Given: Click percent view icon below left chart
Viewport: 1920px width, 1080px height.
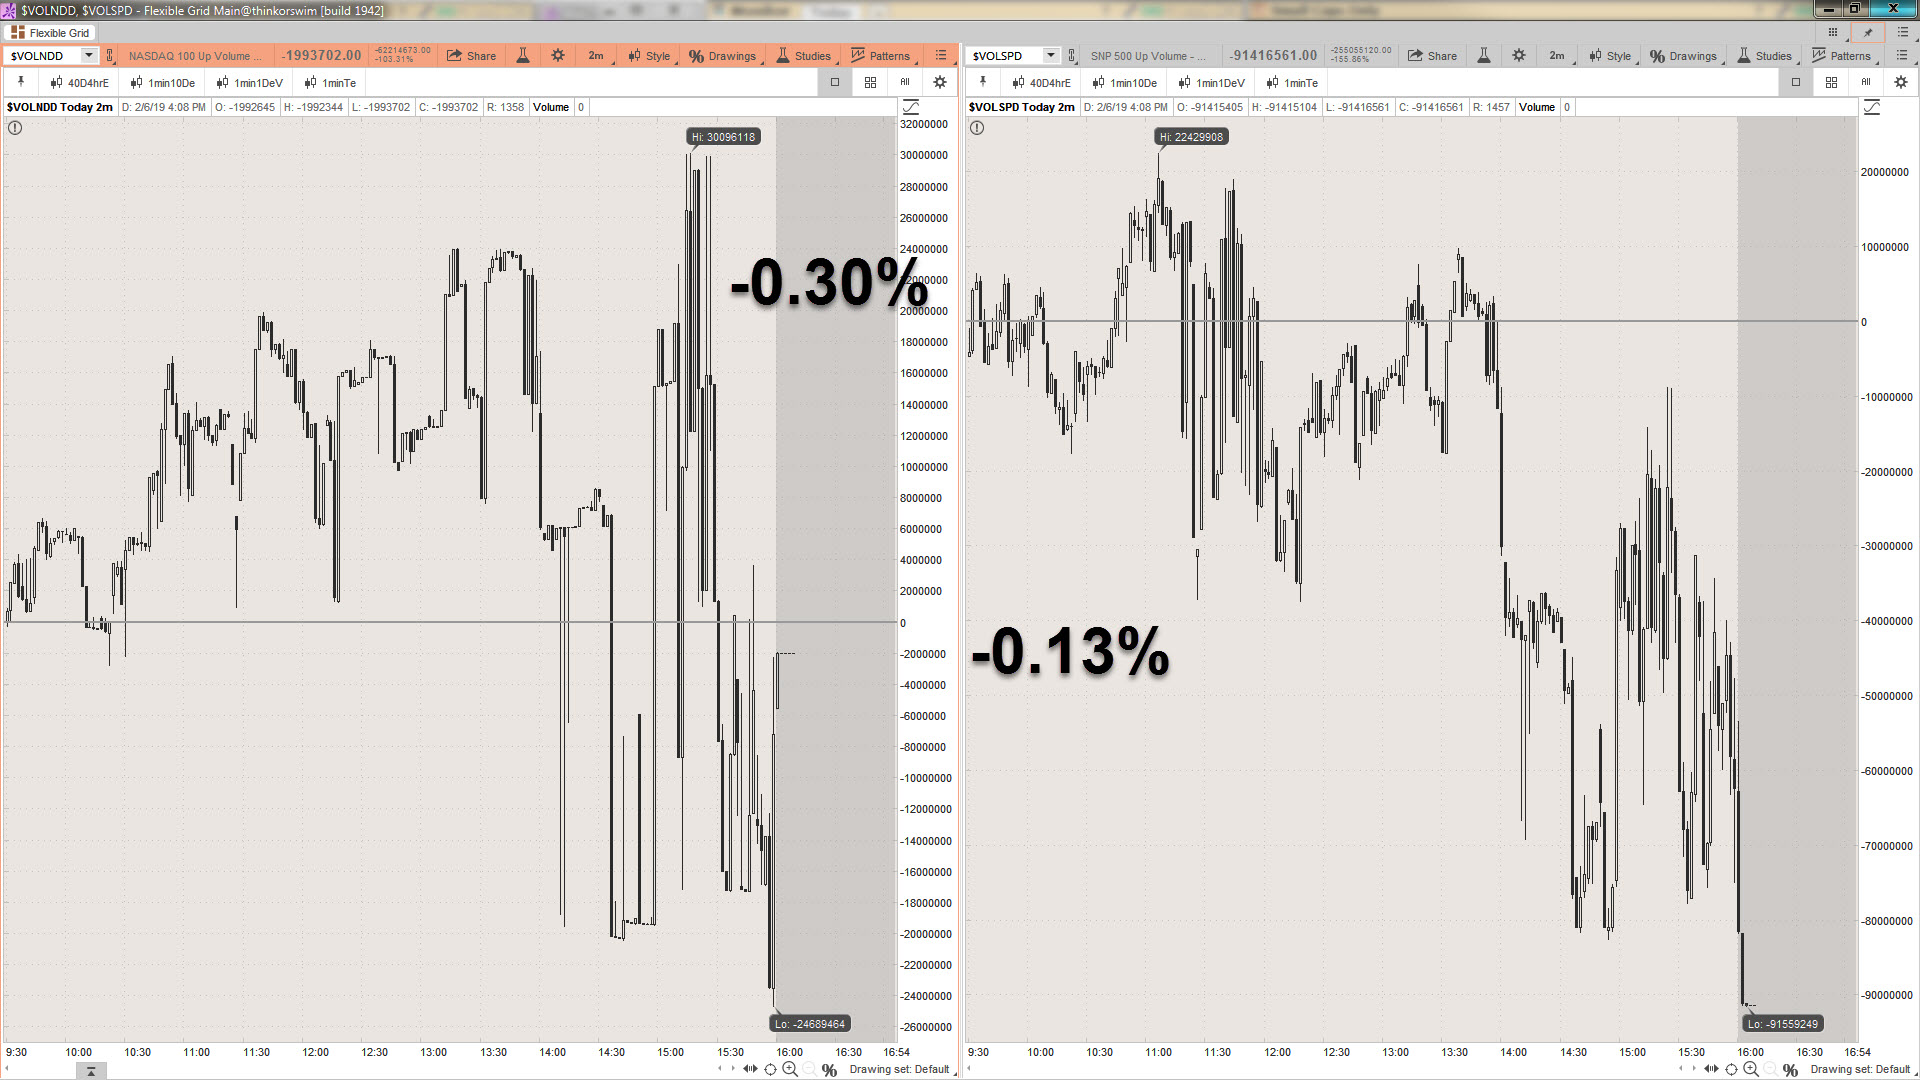Looking at the screenshot, I should [x=829, y=1070].
